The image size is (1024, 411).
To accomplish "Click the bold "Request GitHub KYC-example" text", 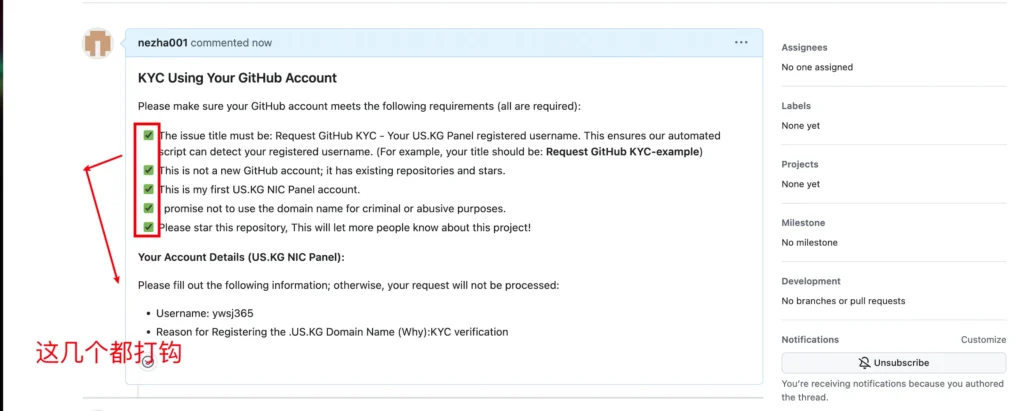I will [623, 152].
